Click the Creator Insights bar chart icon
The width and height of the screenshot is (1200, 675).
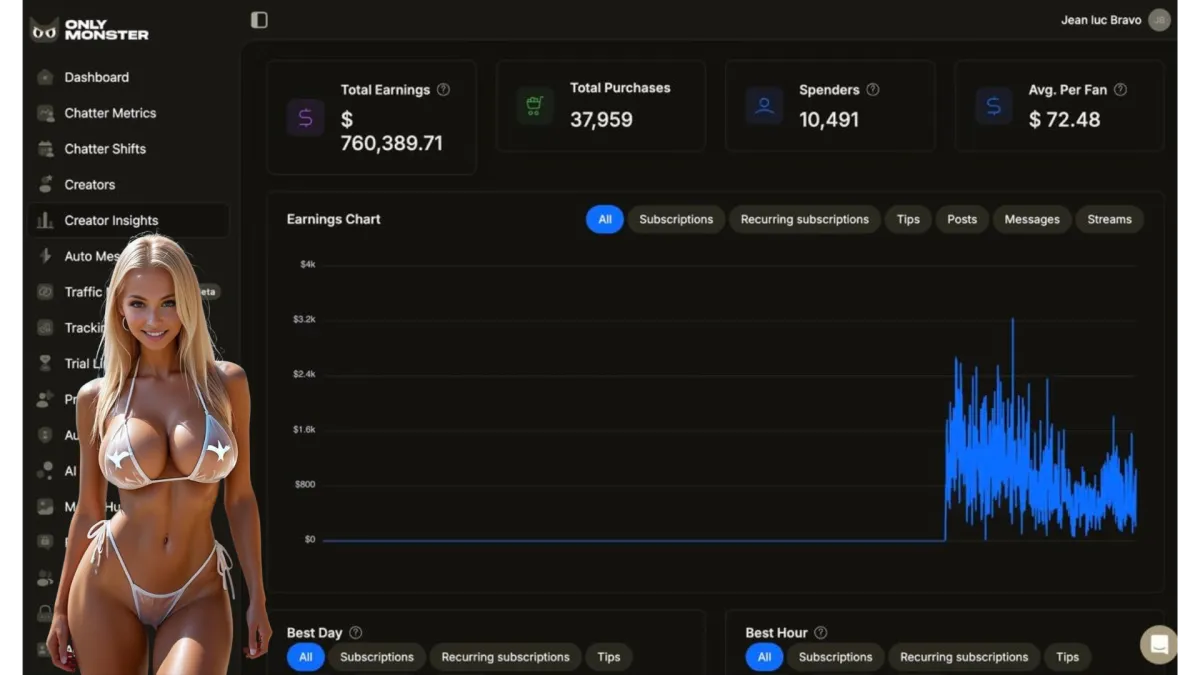pos(45,221)
